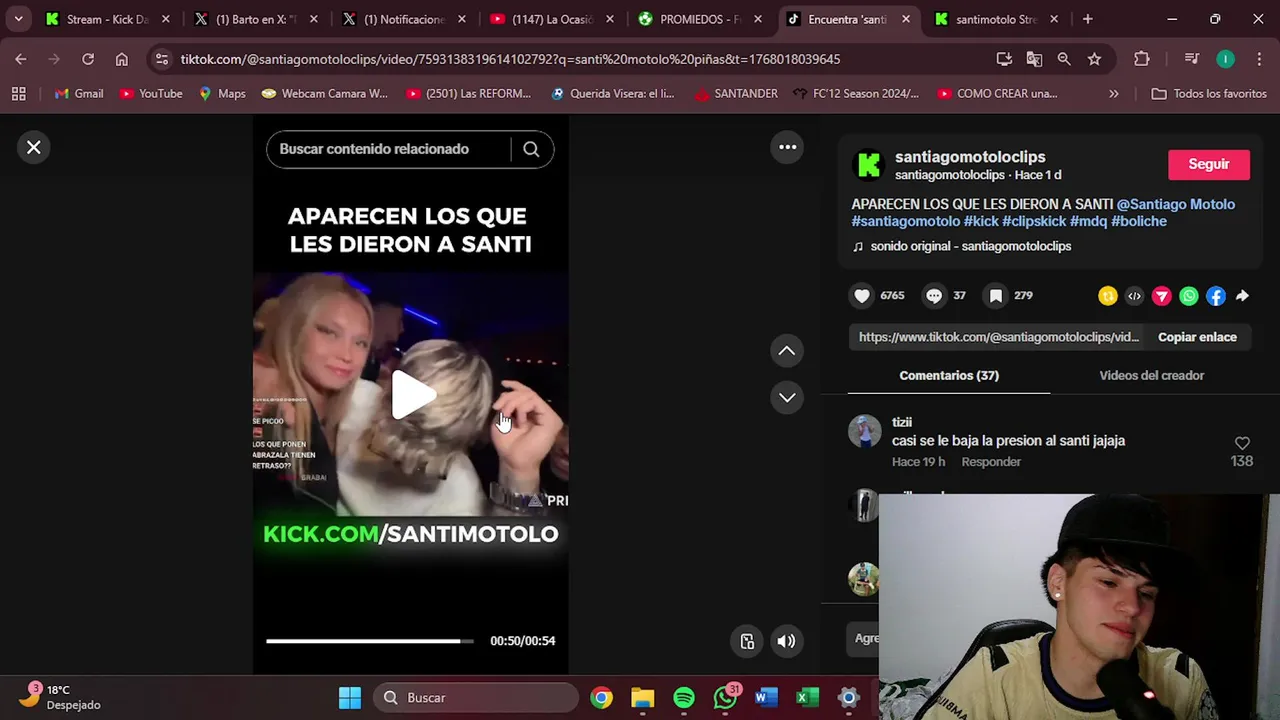The width and height of the screenshot is (1280, 720).
Task: Go to next video with down arrow
Action: point(787,397)
